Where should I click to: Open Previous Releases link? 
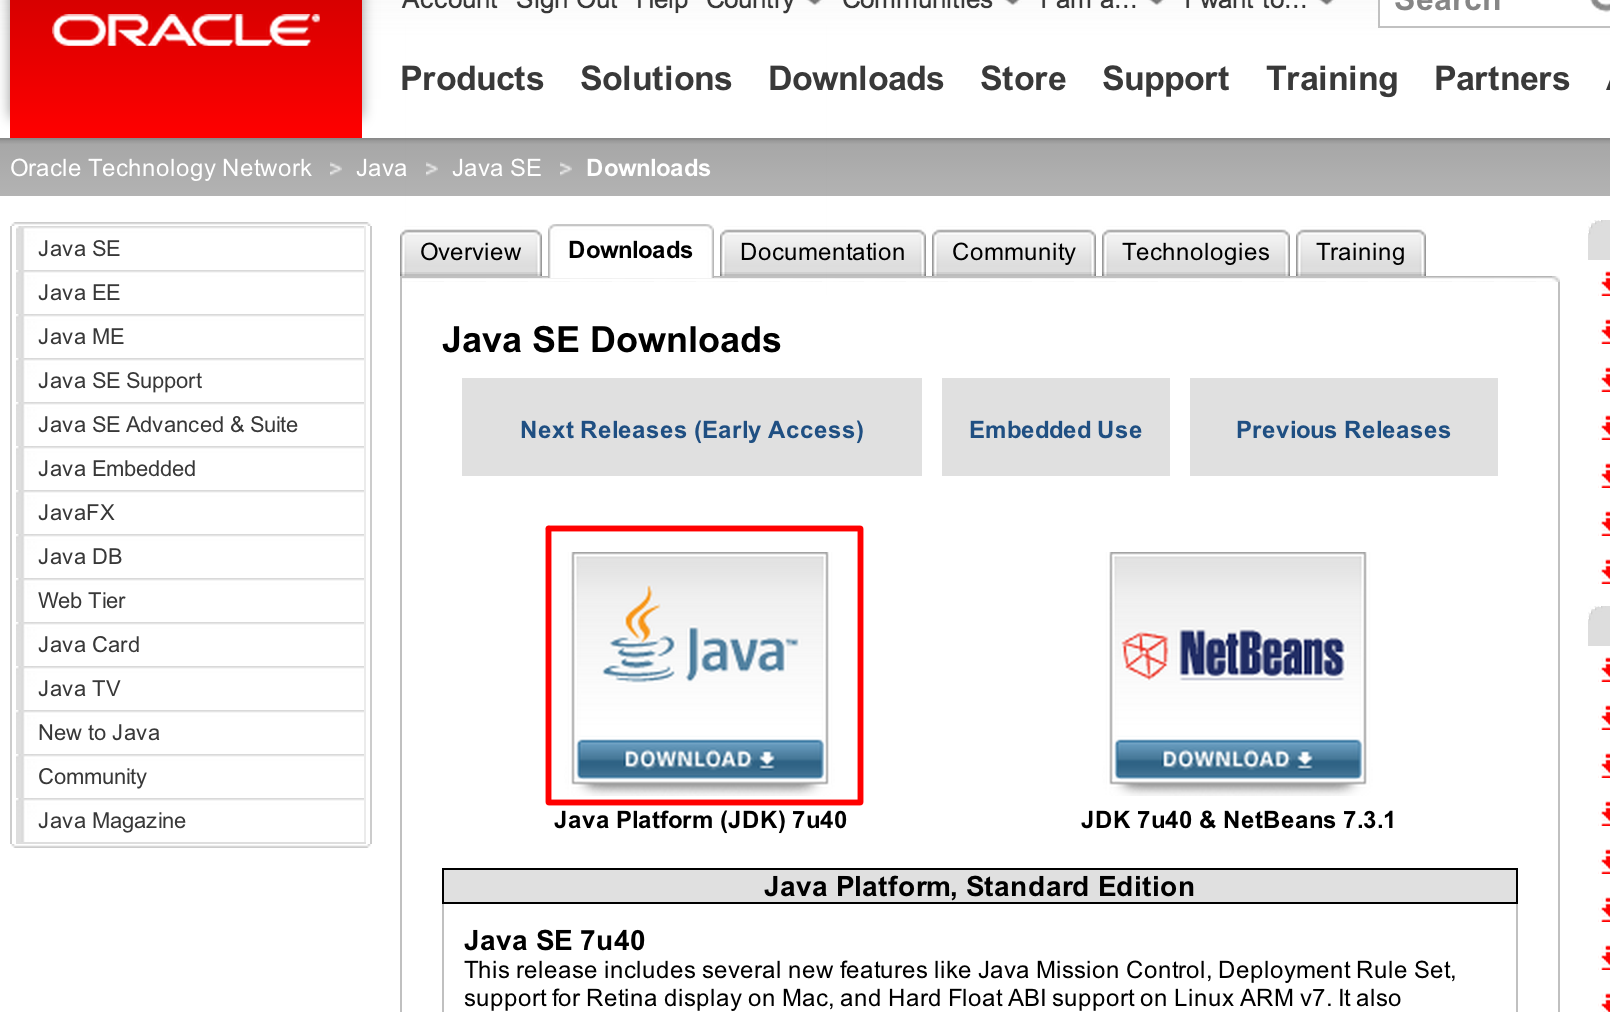click(1344, 429)
